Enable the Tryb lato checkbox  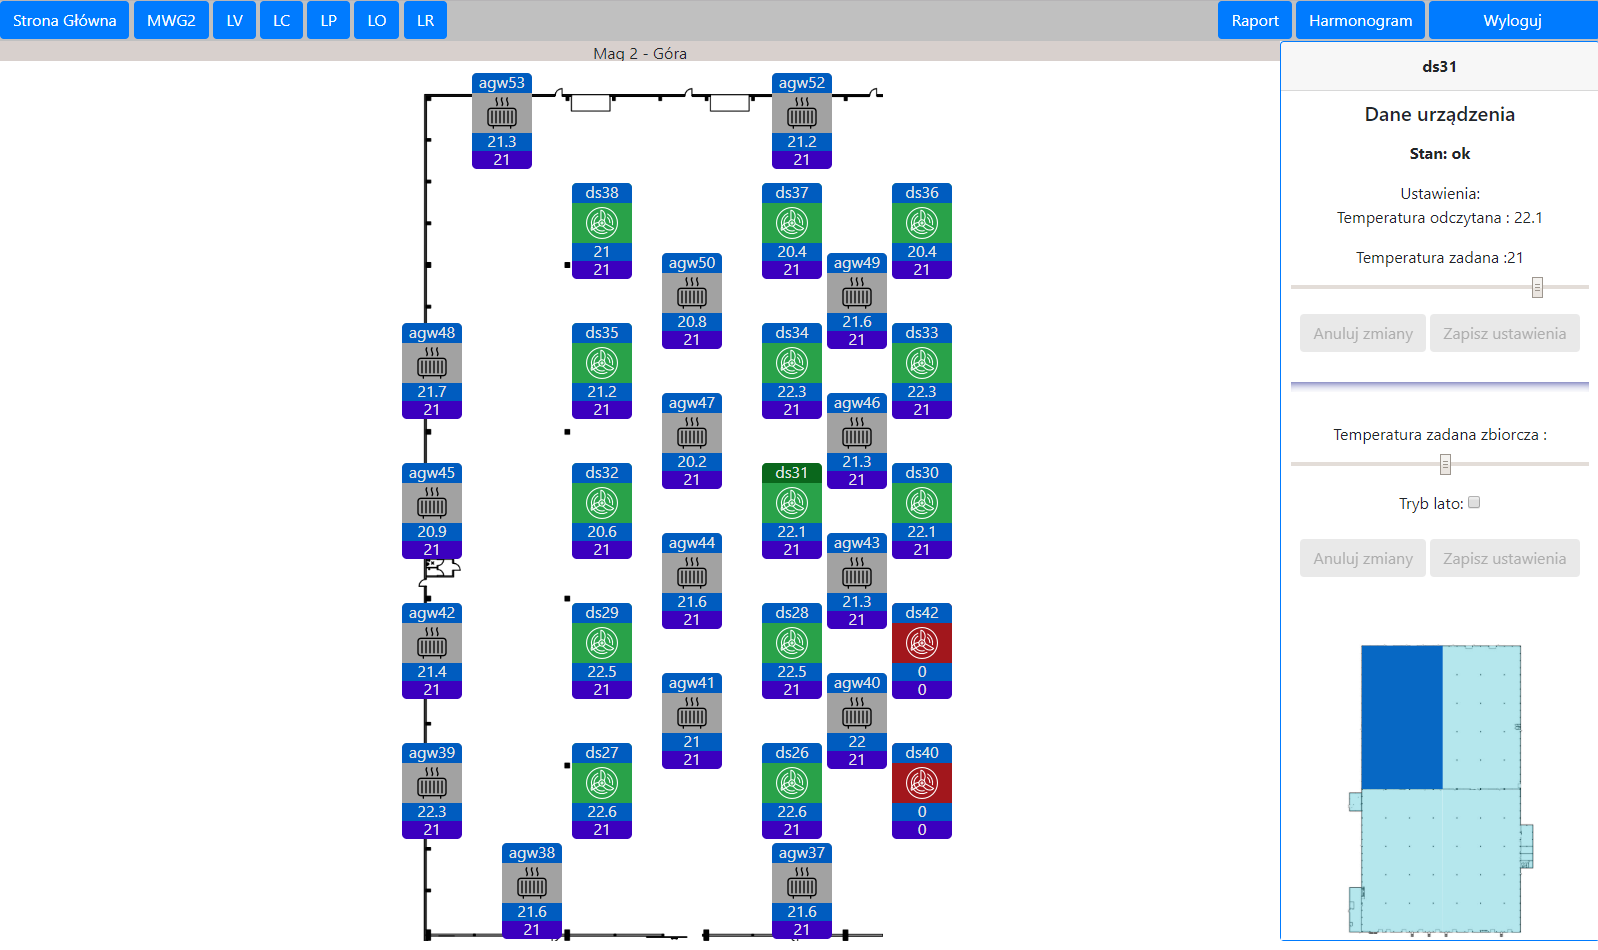[x=1473, y=503]
